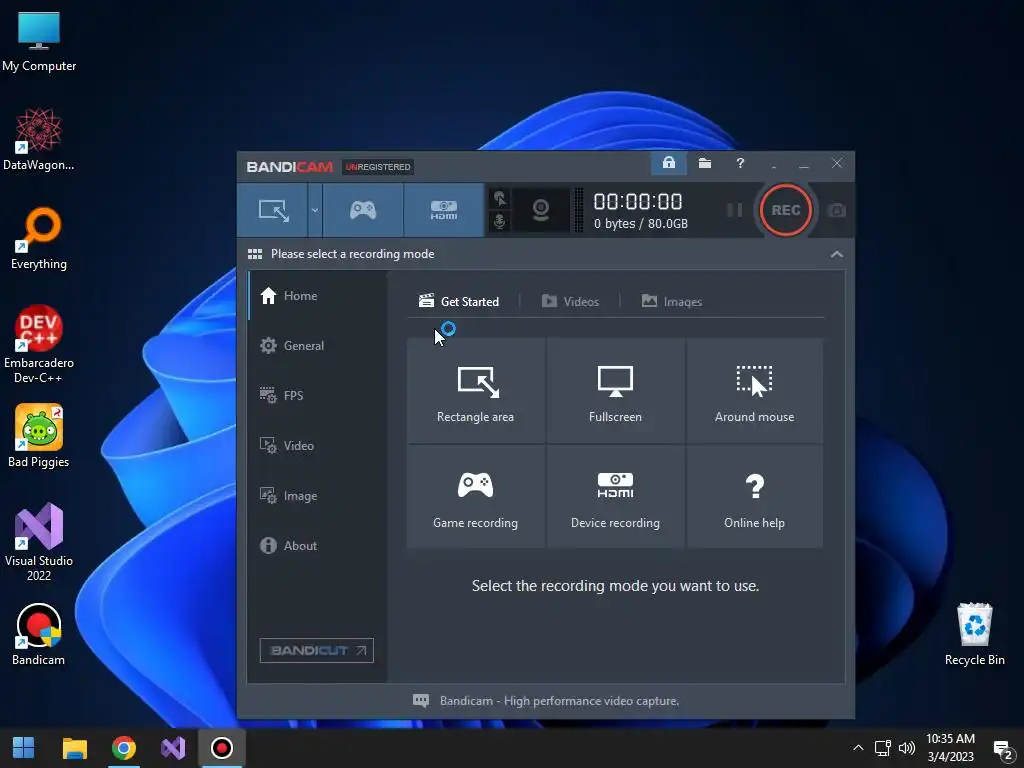Open DataWagon desktop shortcut
Image resolution: width=1024 pixels, height=768 pixels.
click(x=39, y=138)
